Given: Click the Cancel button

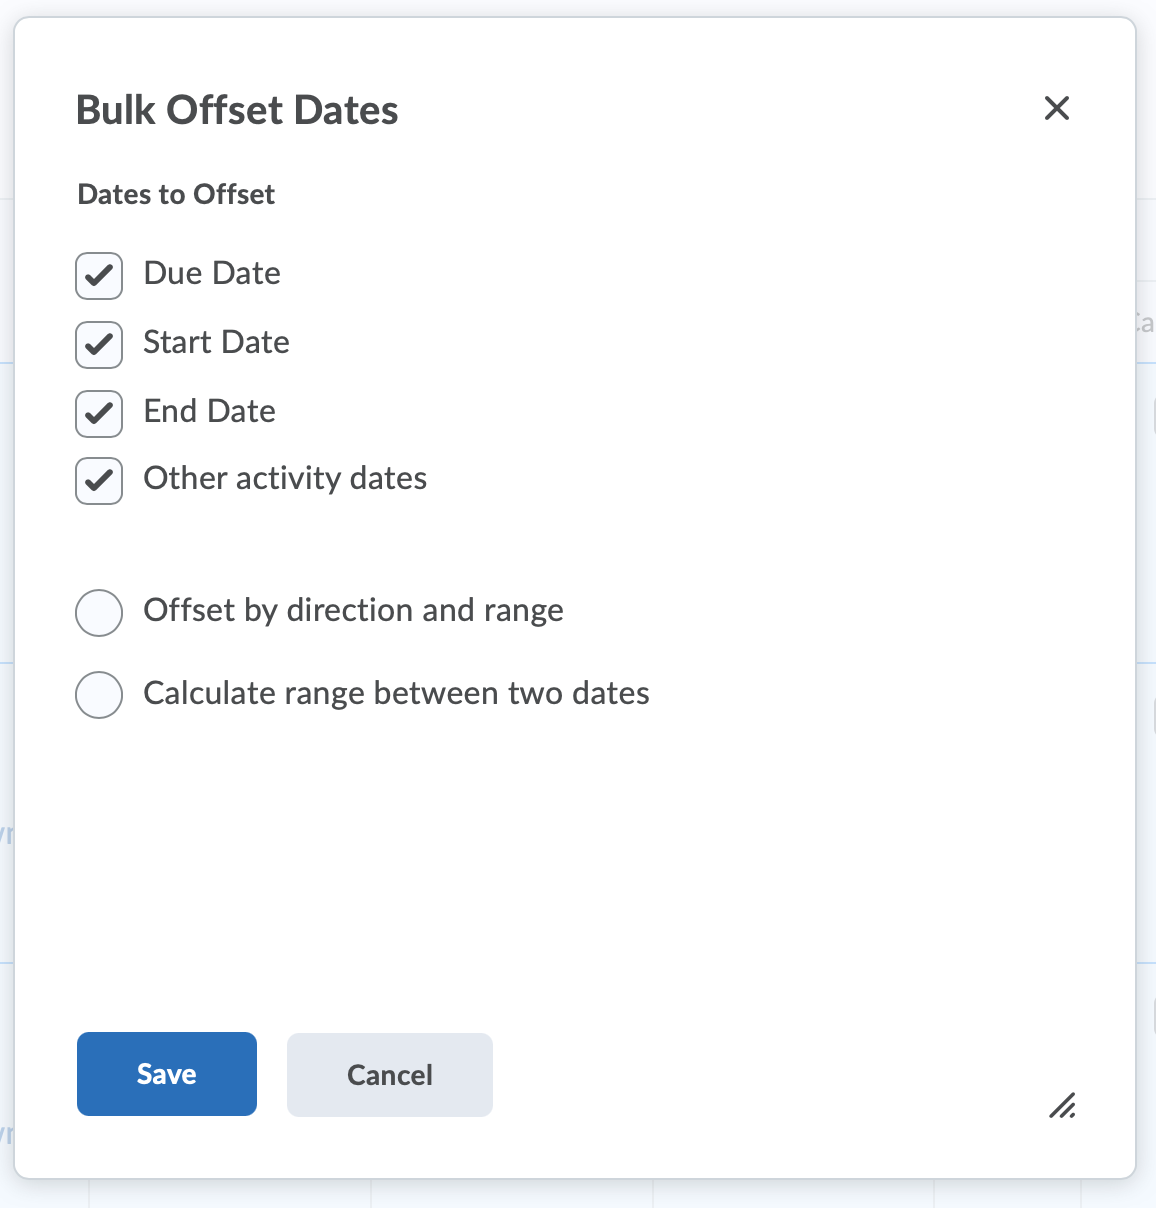Looking at the screenshot, I should [x=389, y=1075].
